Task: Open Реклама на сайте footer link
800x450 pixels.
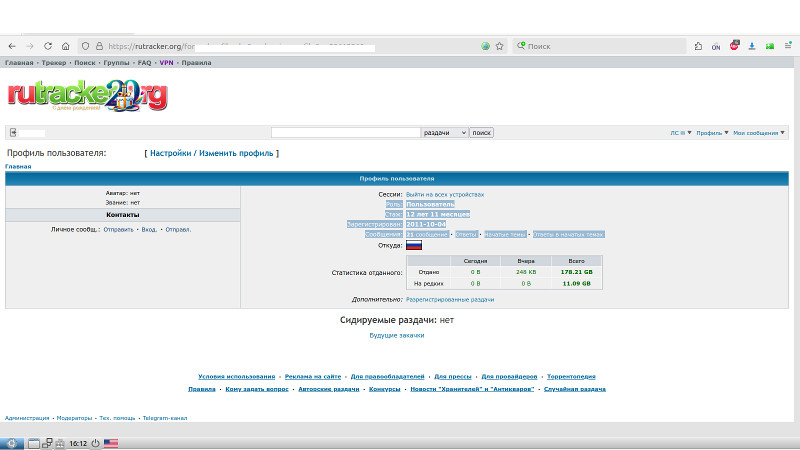Action: 313,377
